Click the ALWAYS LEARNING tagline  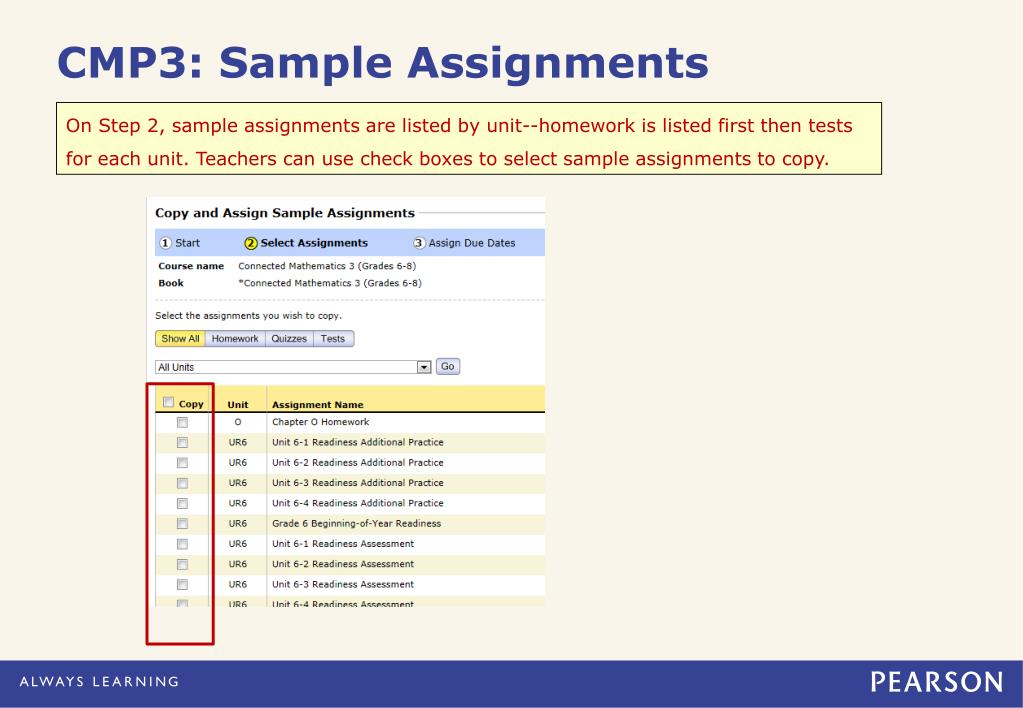pyautogui.click(x=99, y=682)
